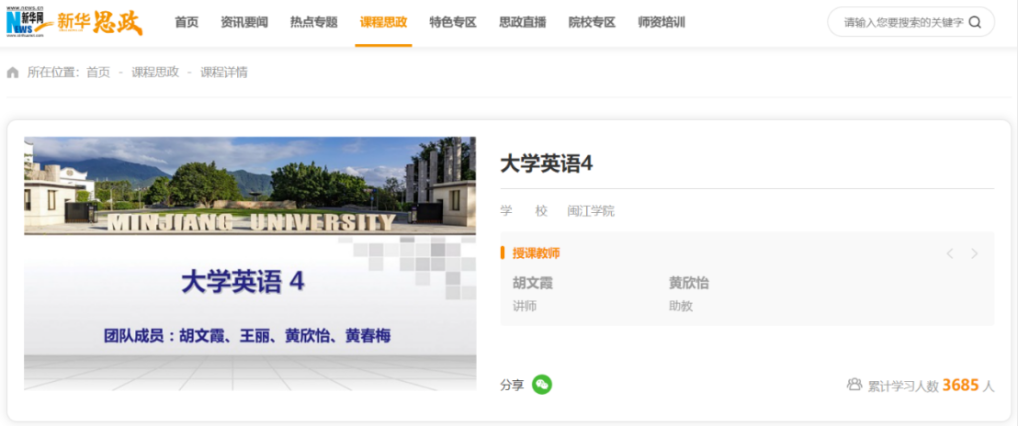Open the 大学英语4 course cover image

point(250,264)
